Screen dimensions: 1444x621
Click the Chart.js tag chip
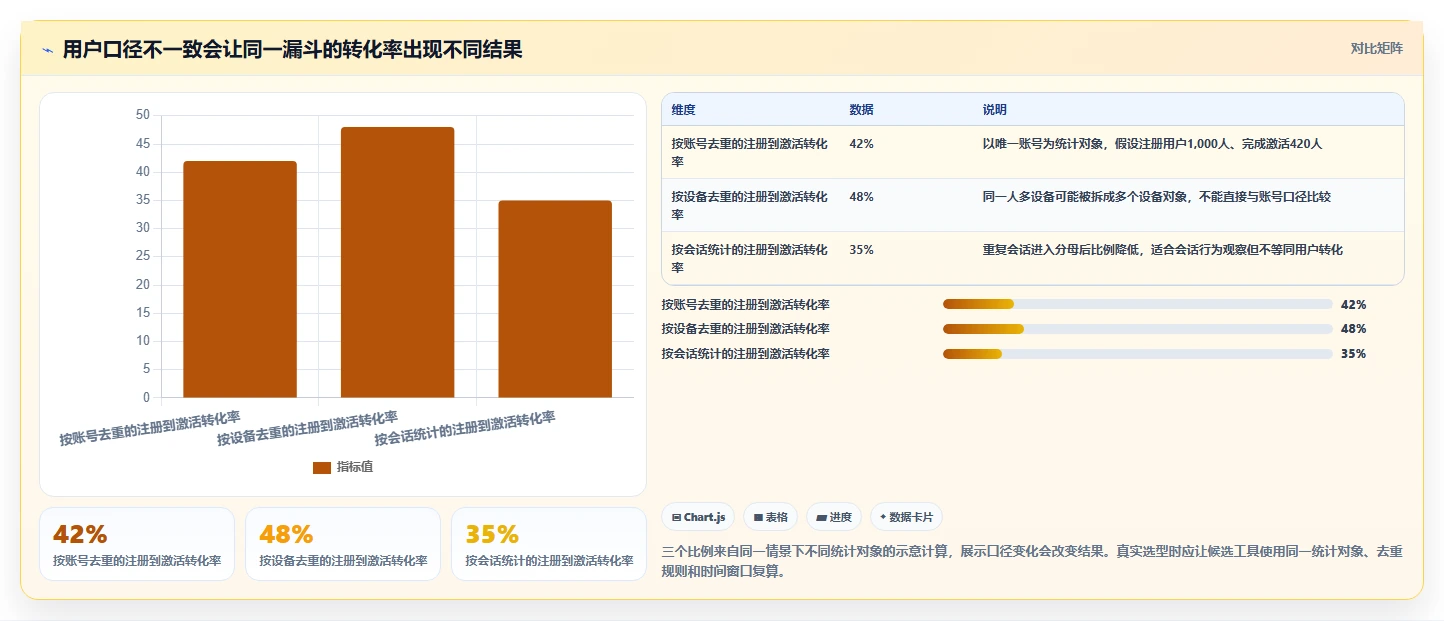698,517
